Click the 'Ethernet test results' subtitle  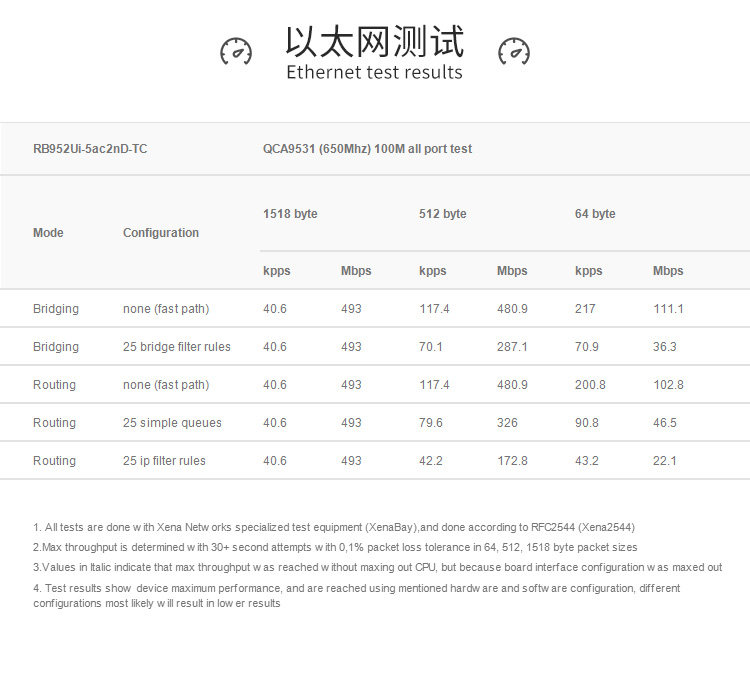tap(375, 72)
